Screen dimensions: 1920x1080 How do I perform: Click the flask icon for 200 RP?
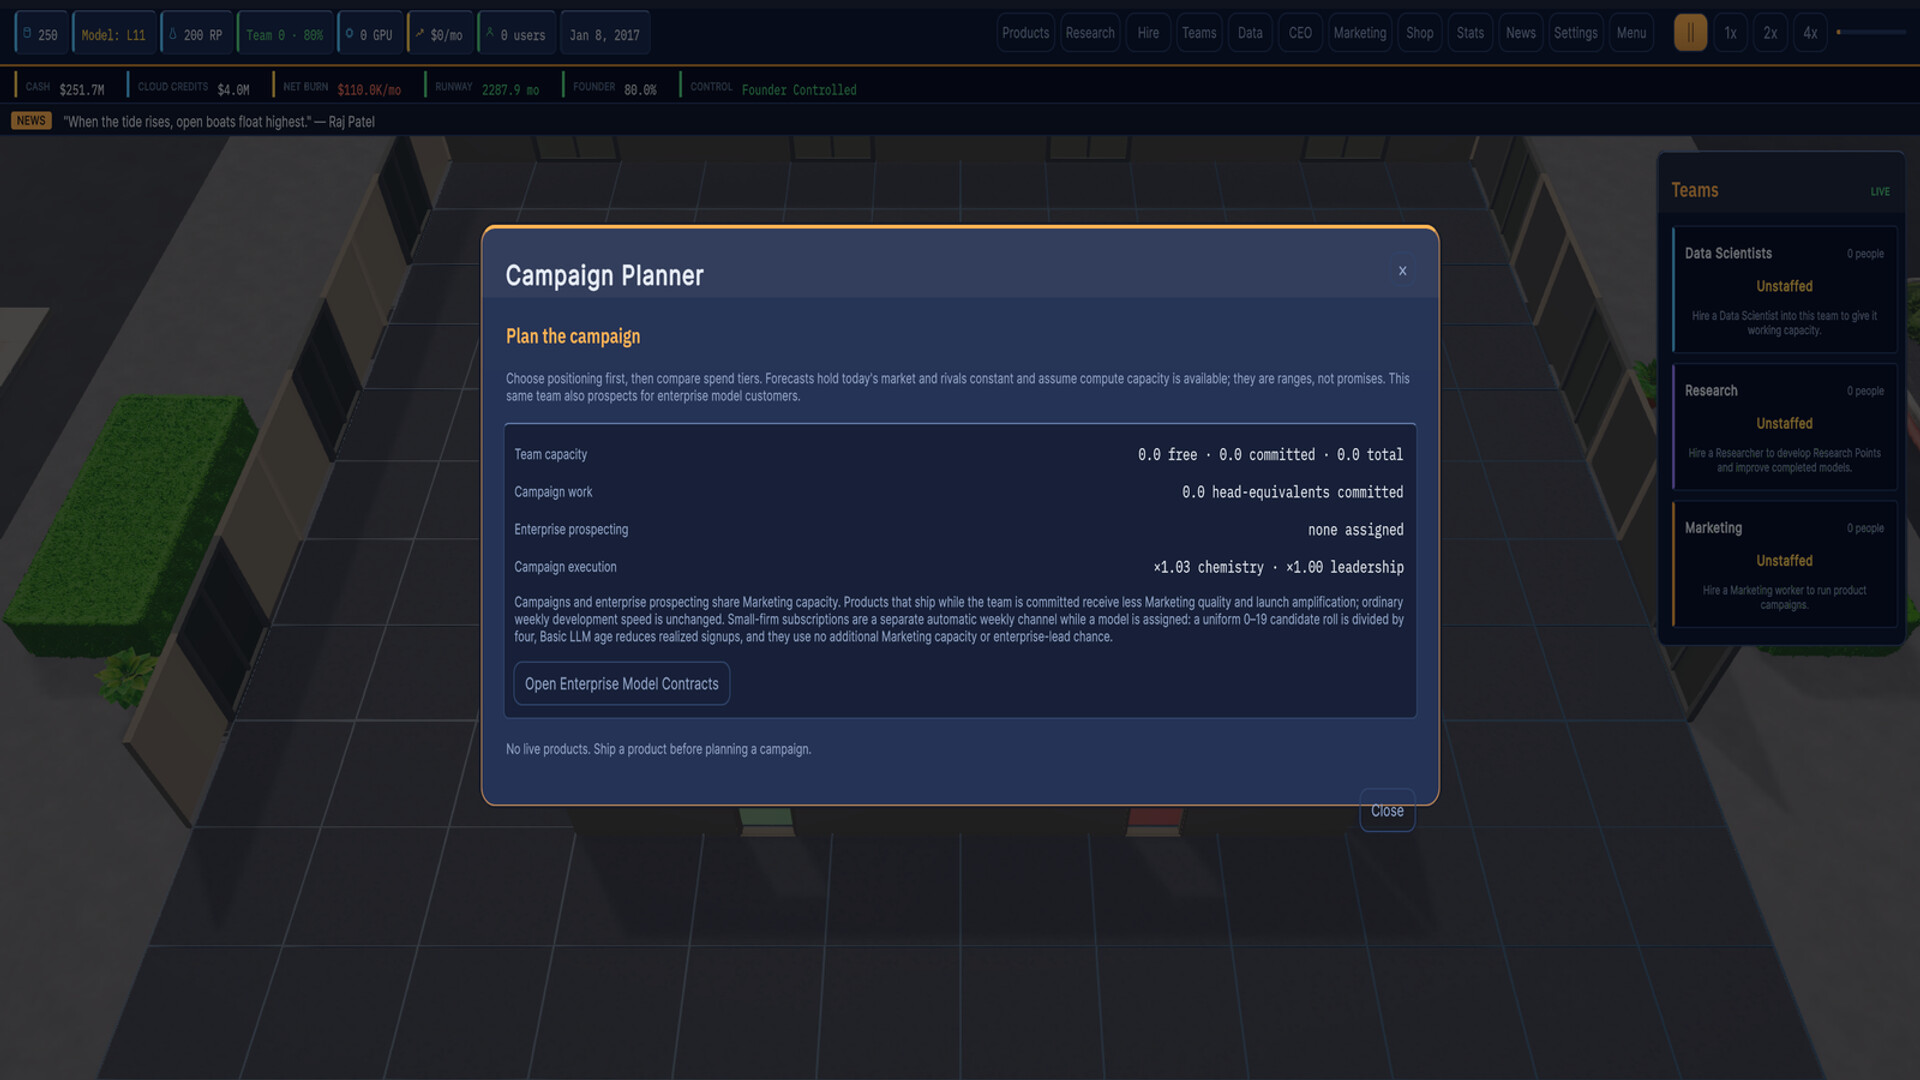(x=173, y=34)
